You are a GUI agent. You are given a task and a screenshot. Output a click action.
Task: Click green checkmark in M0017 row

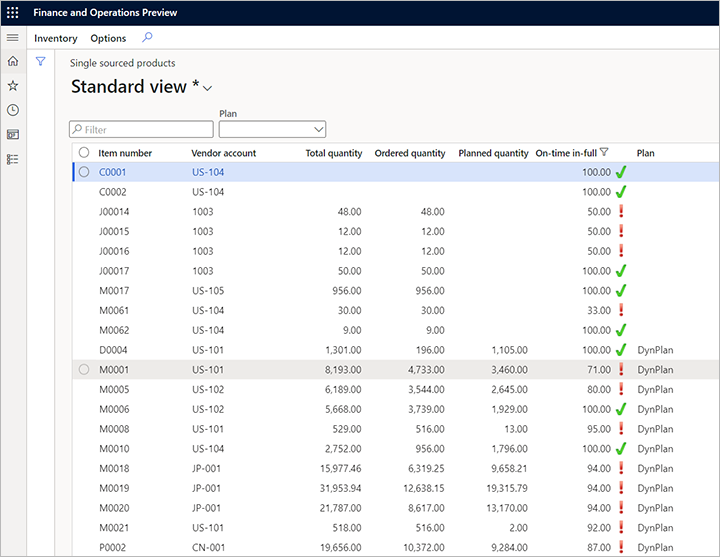(x=621, y=291)
